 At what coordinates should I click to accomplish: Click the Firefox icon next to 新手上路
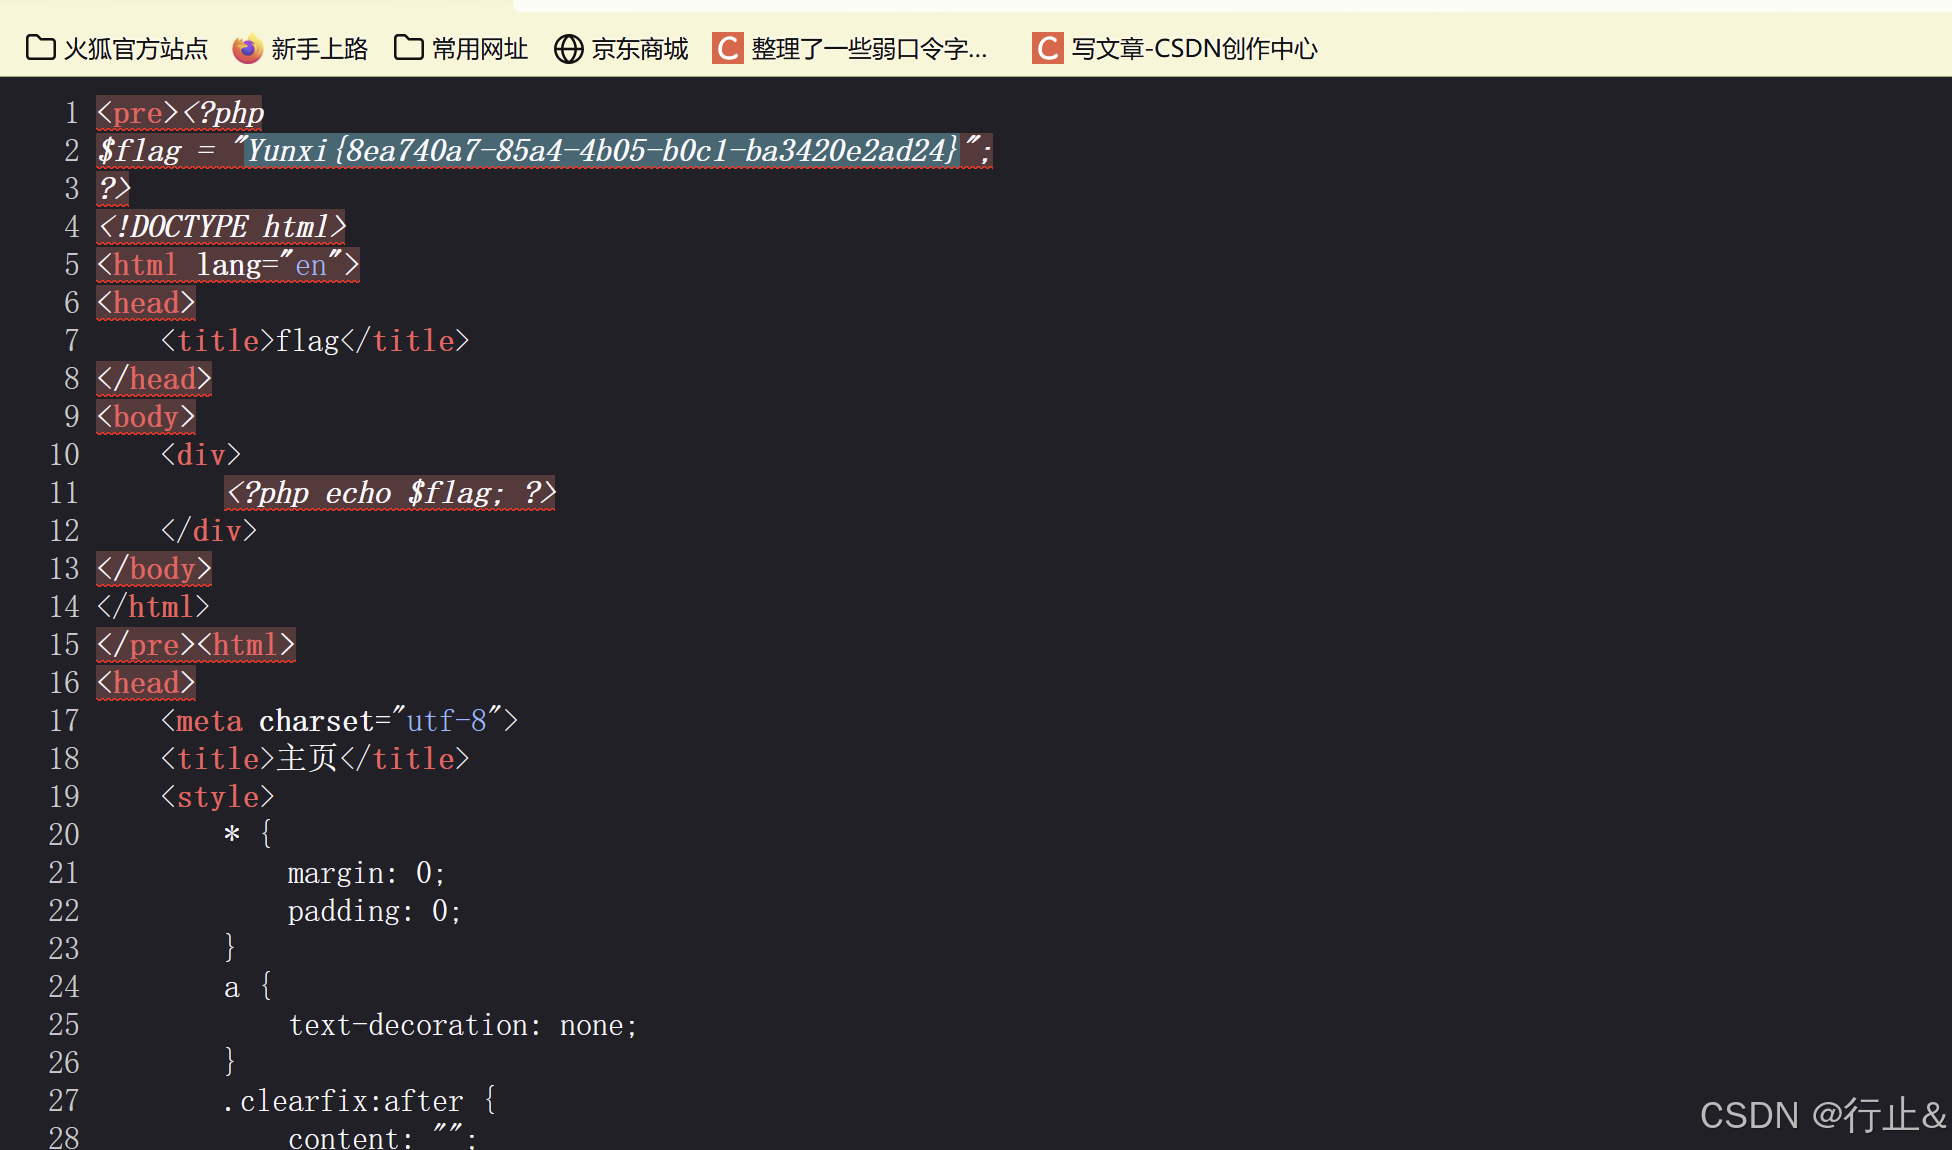247,48
